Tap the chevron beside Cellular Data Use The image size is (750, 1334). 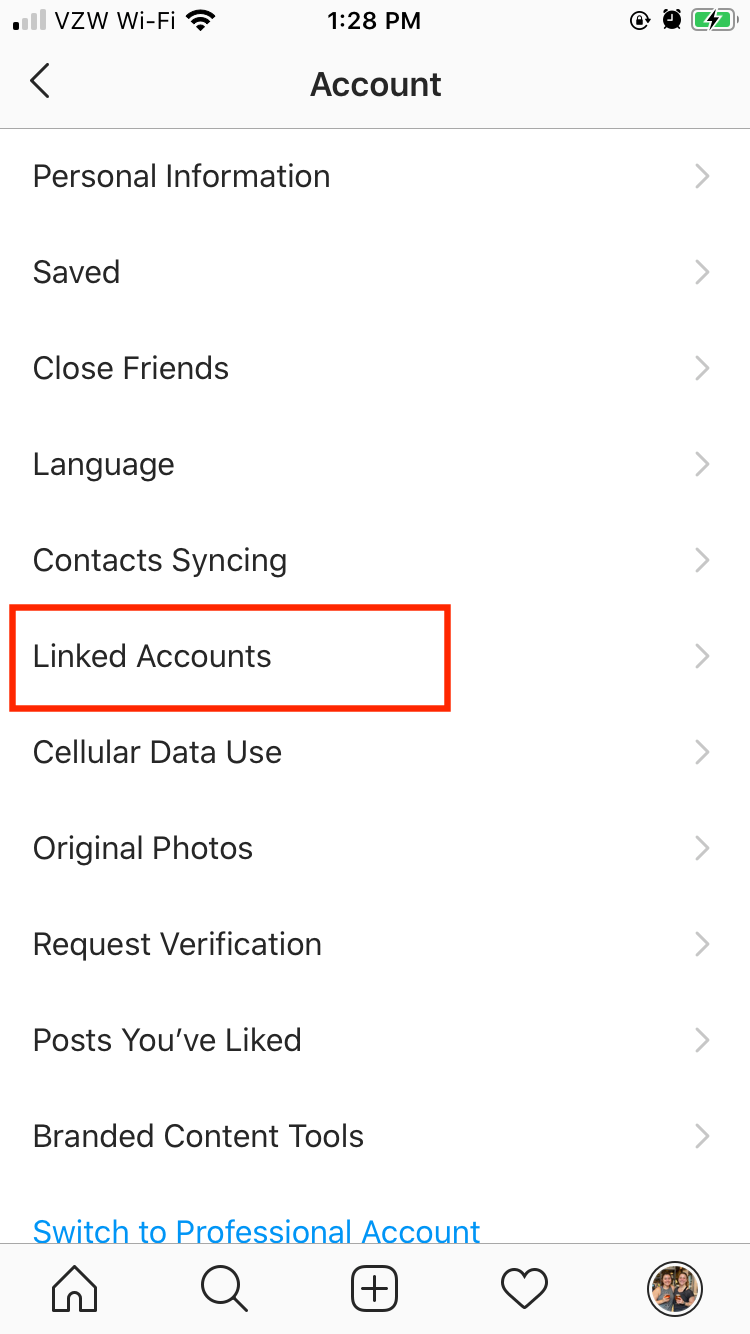(702, 752)
